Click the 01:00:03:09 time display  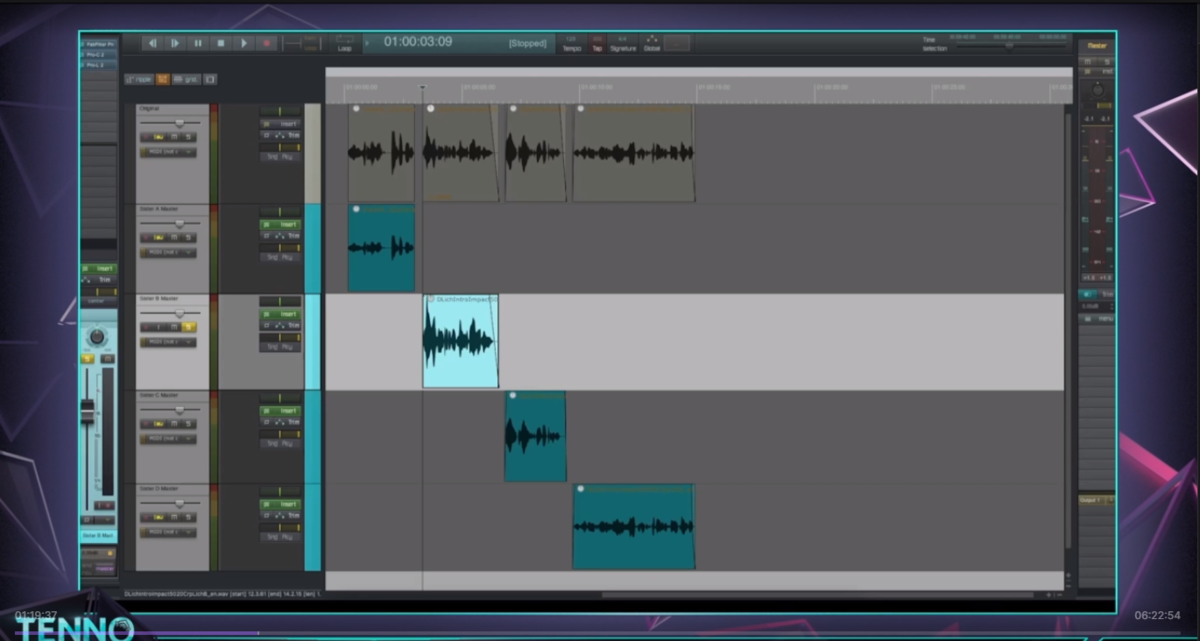pyautogui.click(x=418, y=42)
